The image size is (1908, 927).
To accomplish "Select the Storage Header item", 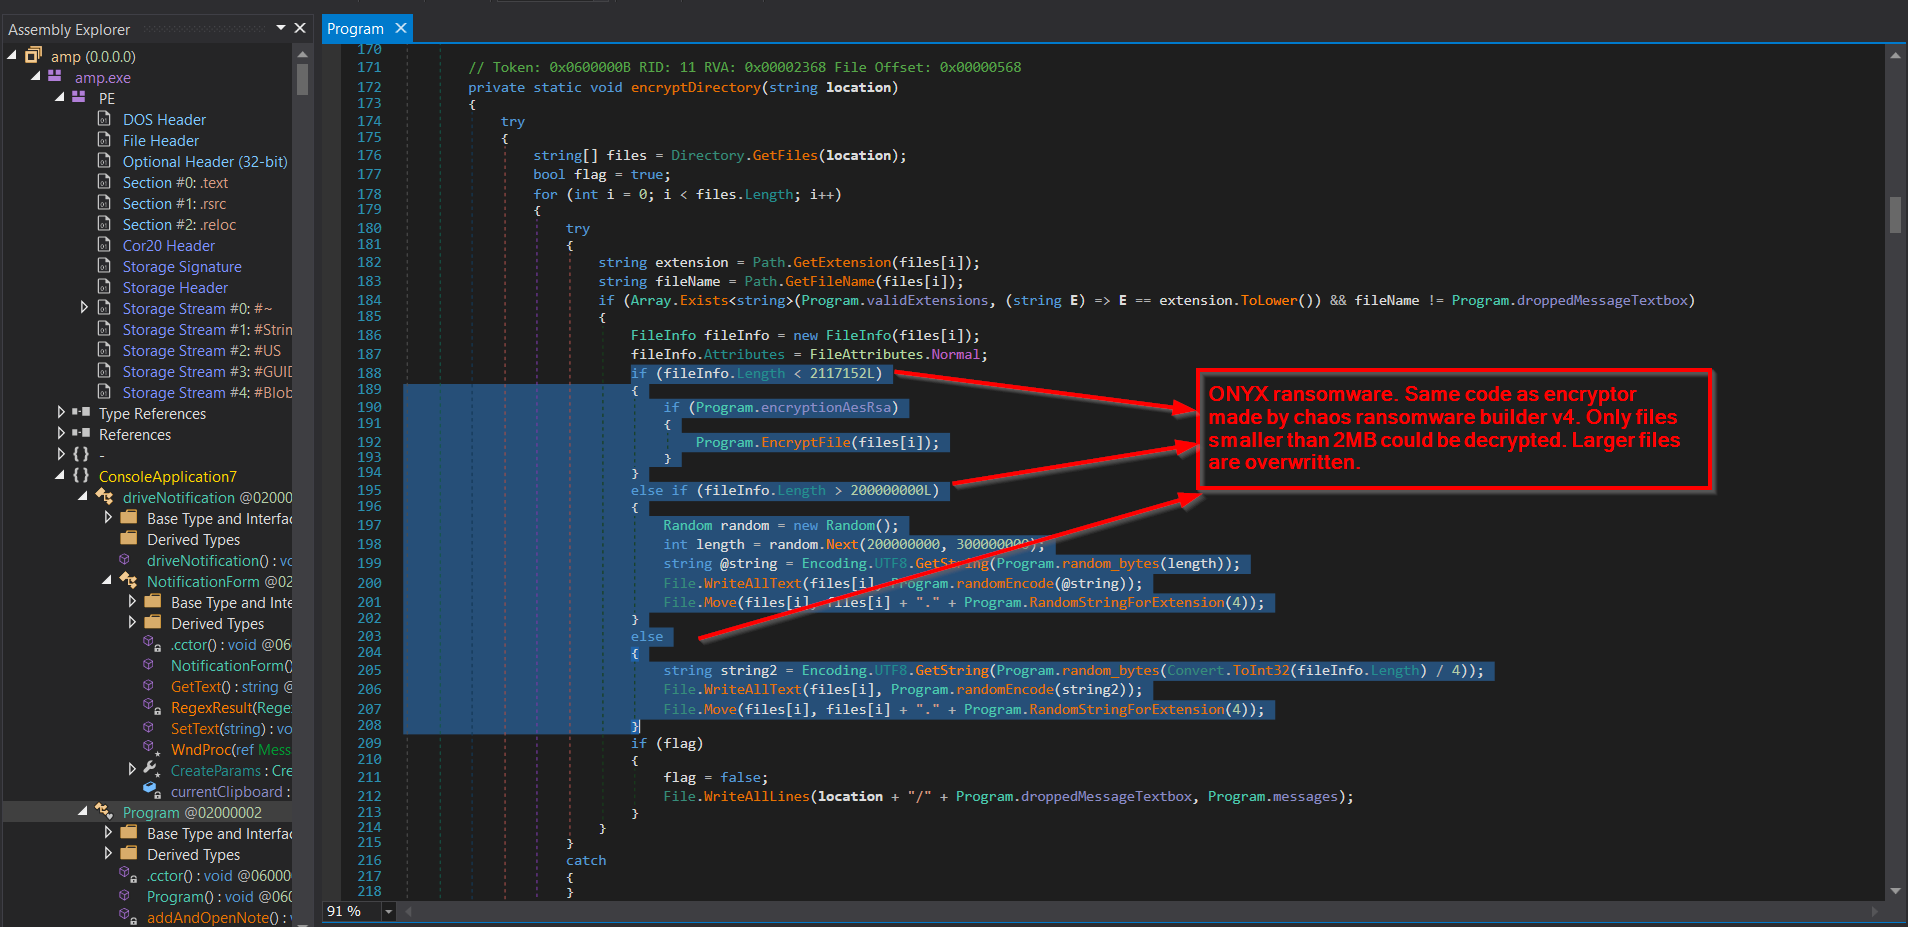I will click(x=175, y=287).
